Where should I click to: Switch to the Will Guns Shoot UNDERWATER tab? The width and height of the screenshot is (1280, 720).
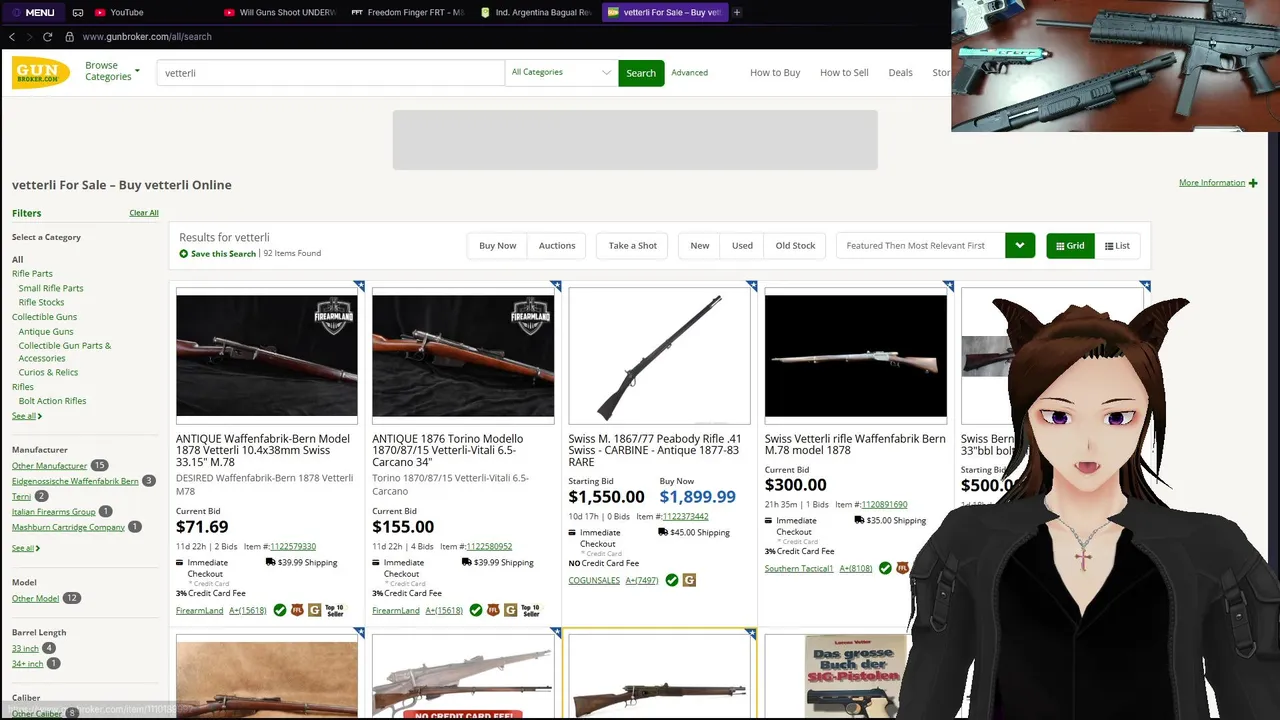[280, 12]
